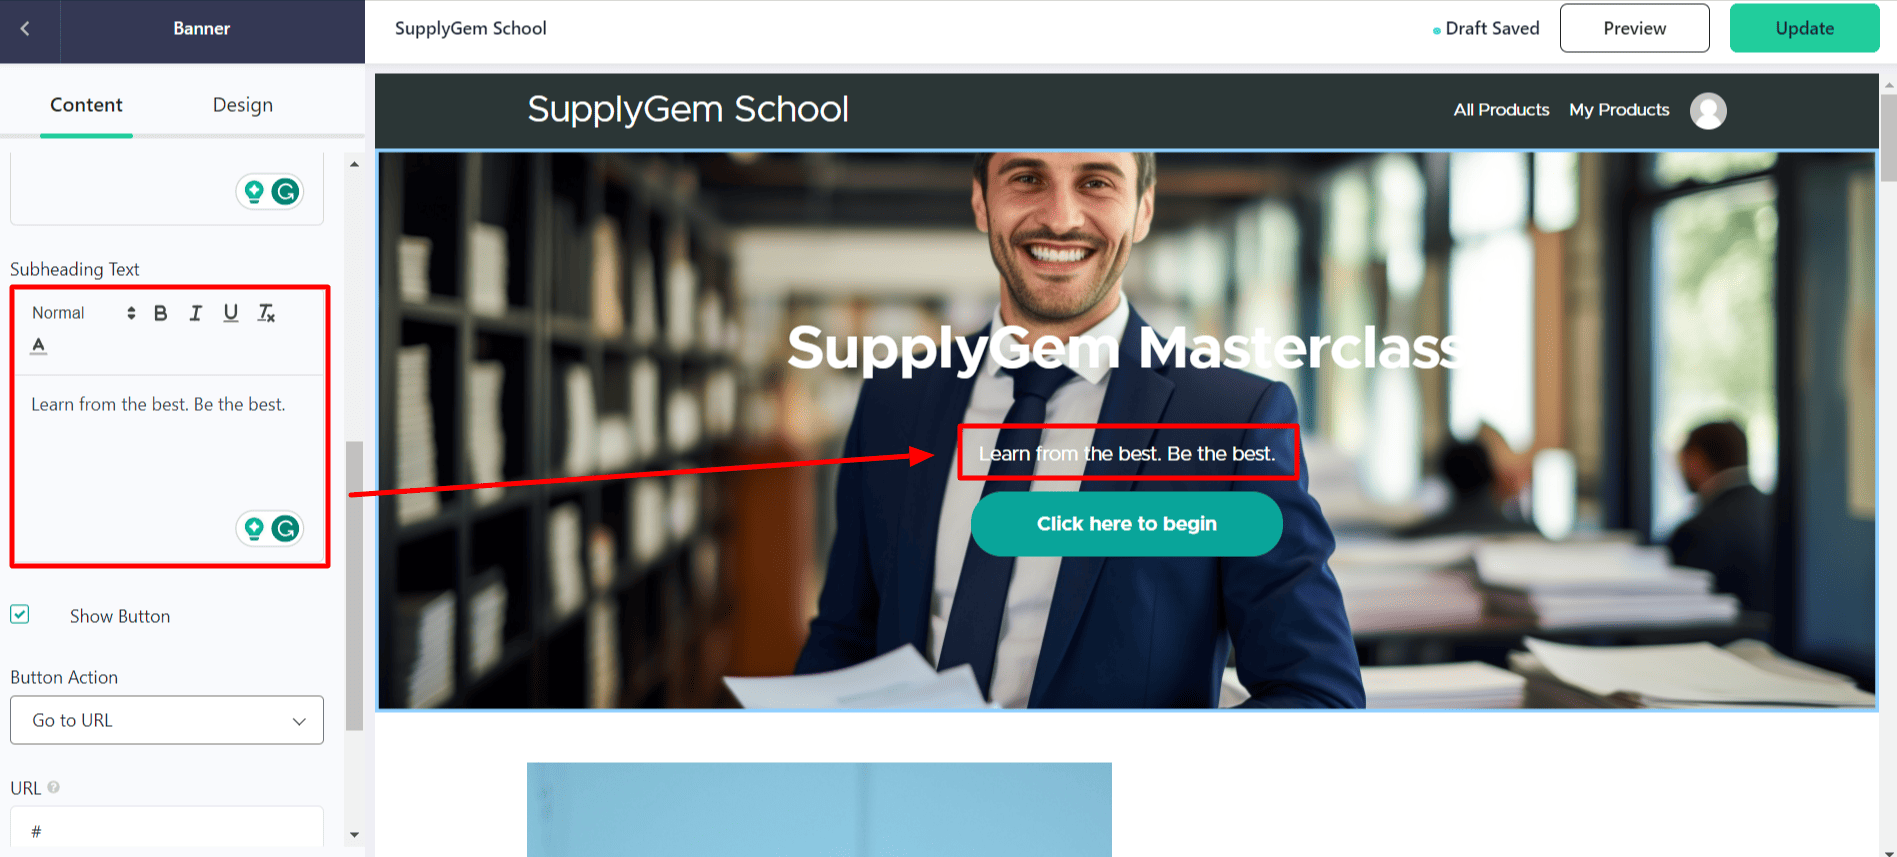Viewport: 1897px width, 857px height.
Task: Open the text color picker in Subheading toolbar
Action: coord(39,346)
